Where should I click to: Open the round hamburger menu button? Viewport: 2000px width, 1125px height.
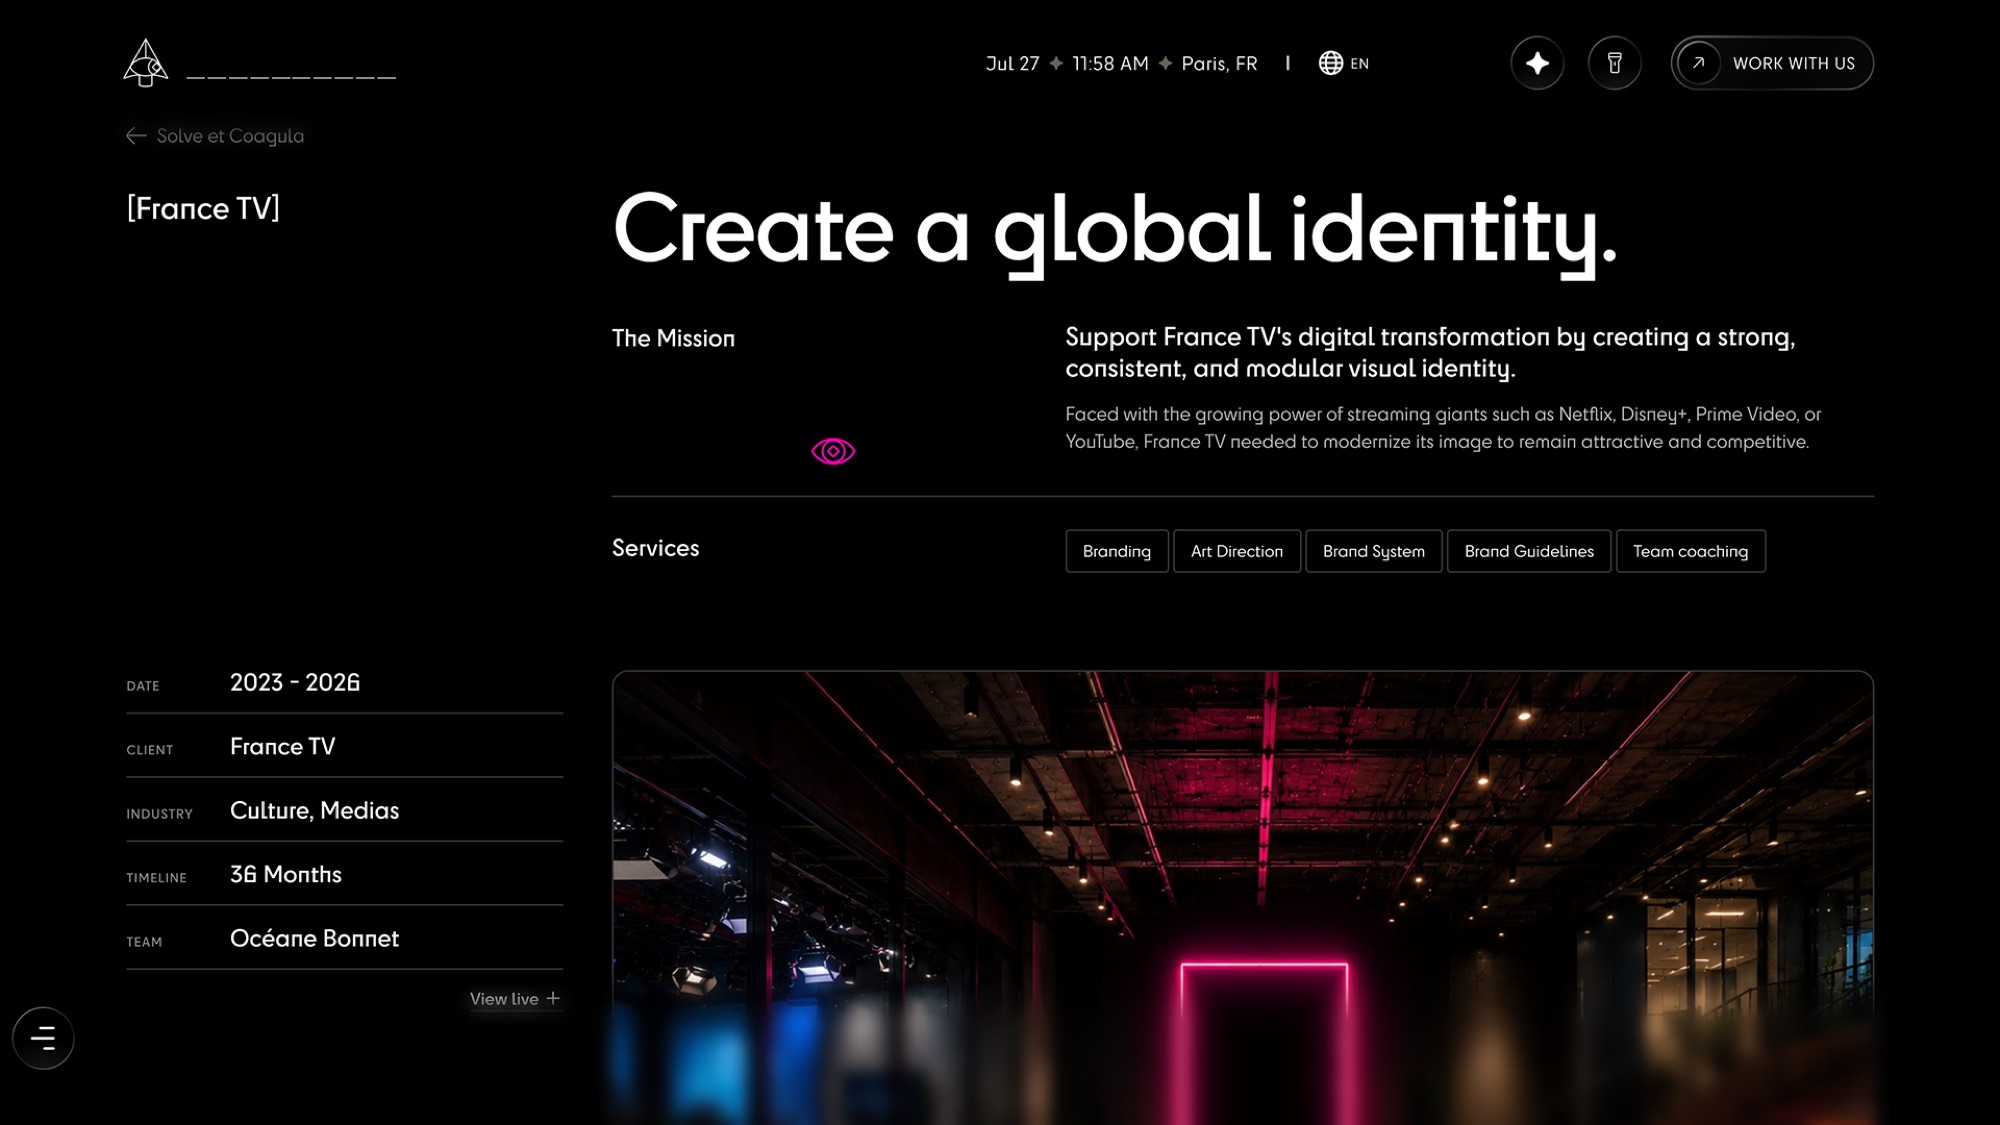pos(43,1038)
